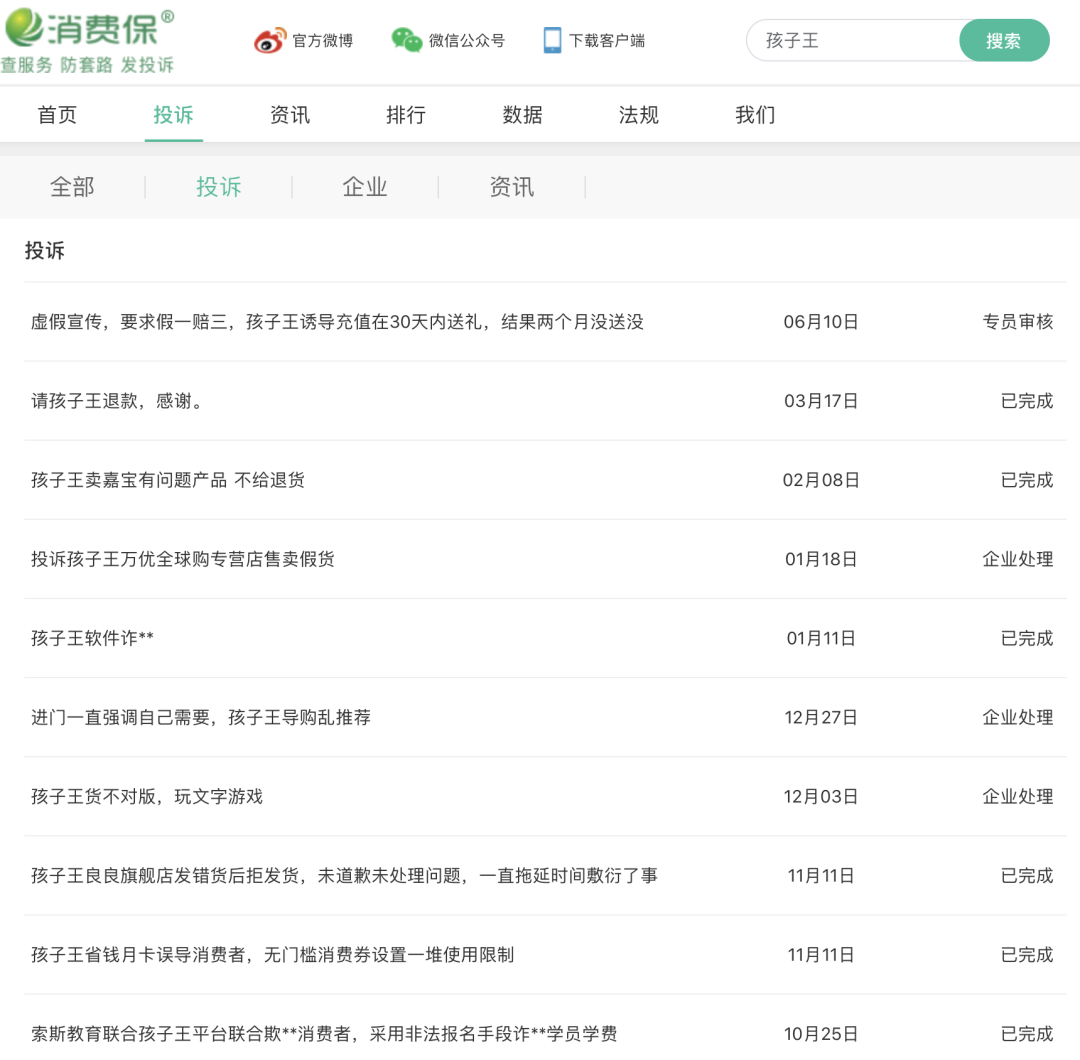This screenshot has width=1080, height=1060.
Task: Open the 法规 navigation item
Action: [639, 115]
